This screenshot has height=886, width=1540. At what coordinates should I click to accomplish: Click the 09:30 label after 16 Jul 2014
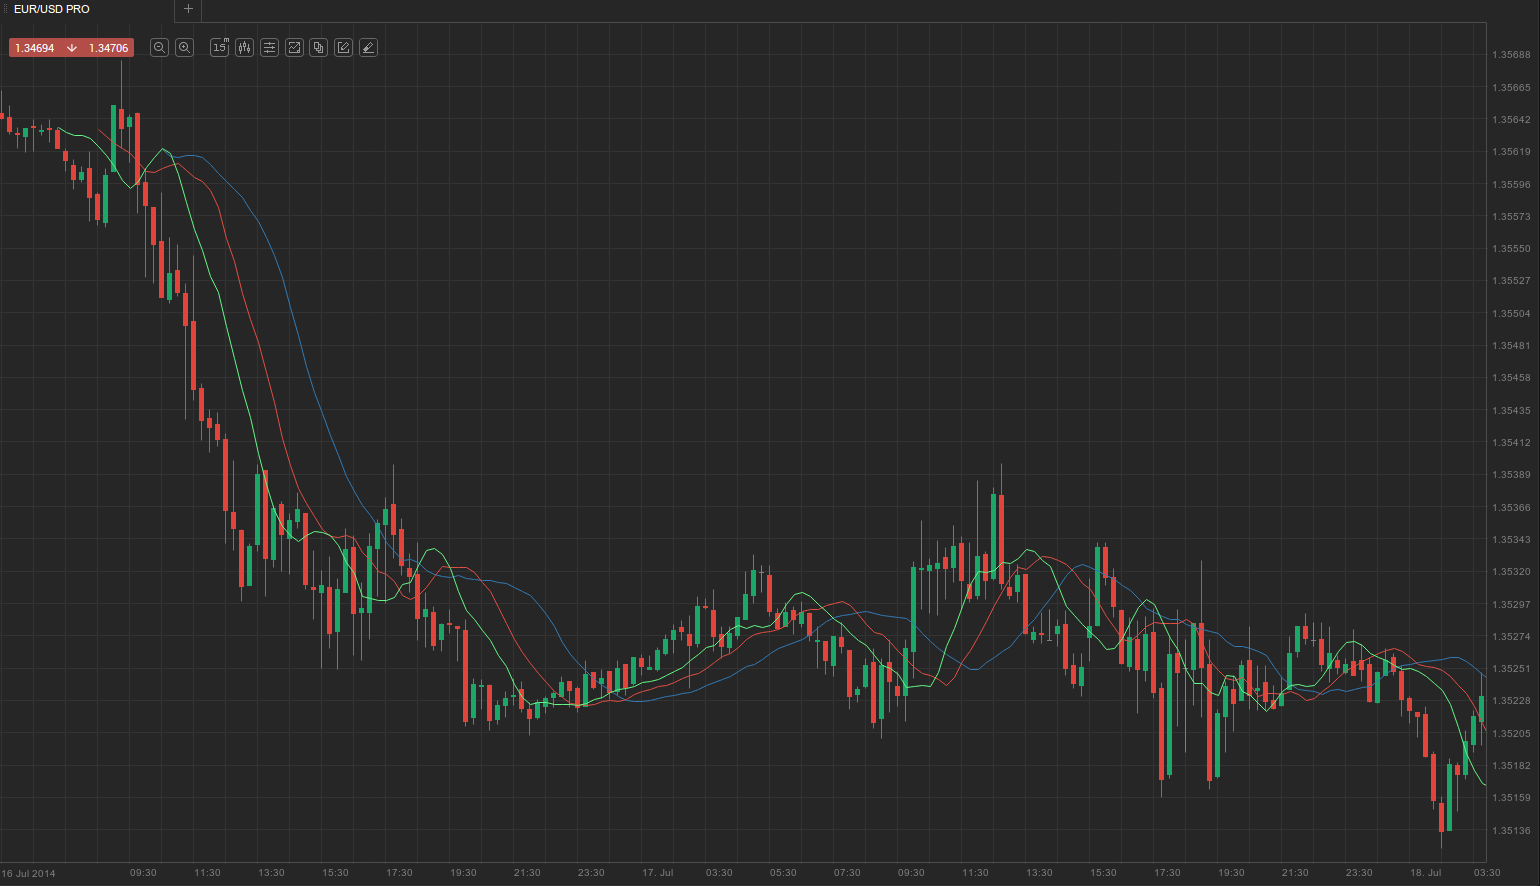pos(143,873)
